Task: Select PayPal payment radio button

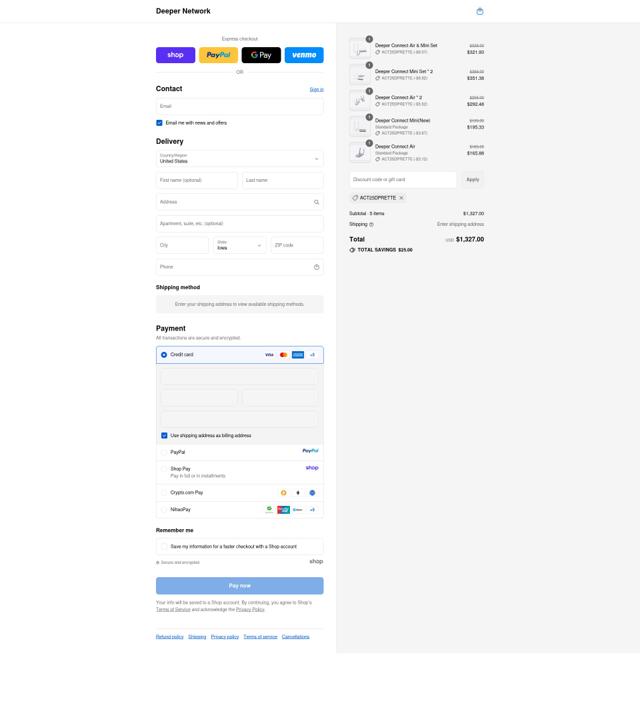Action: coord(164,452)
